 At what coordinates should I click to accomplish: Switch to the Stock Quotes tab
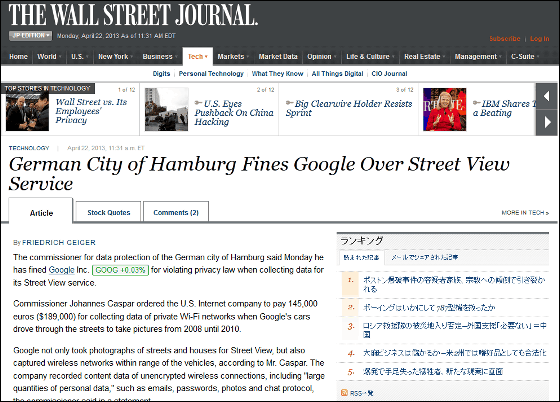pos(109,212)
